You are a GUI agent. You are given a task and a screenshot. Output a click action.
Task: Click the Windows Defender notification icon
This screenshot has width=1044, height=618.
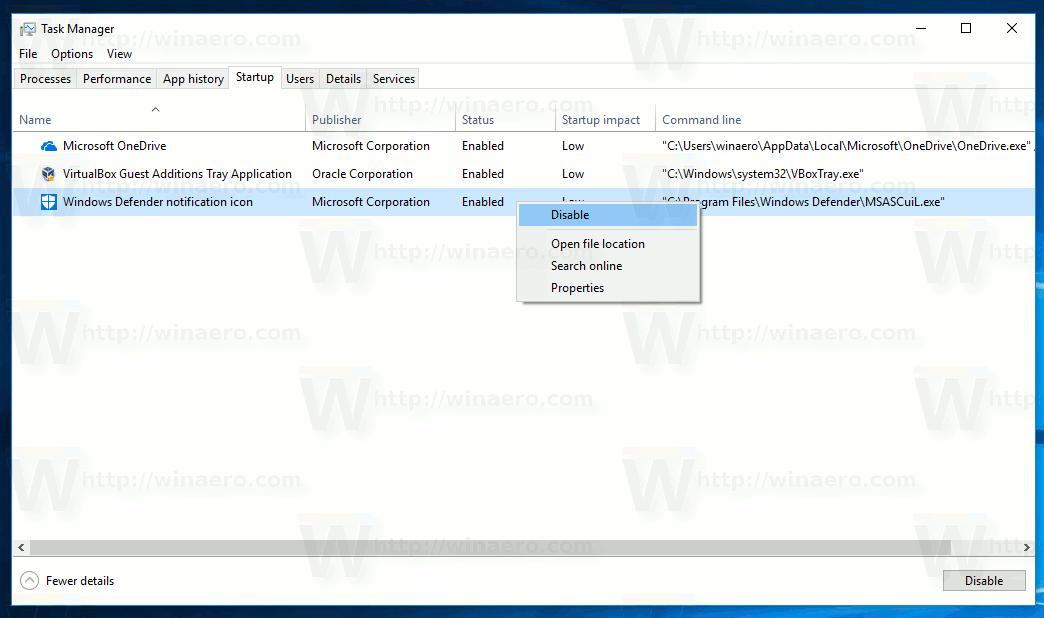click(49, 201)
